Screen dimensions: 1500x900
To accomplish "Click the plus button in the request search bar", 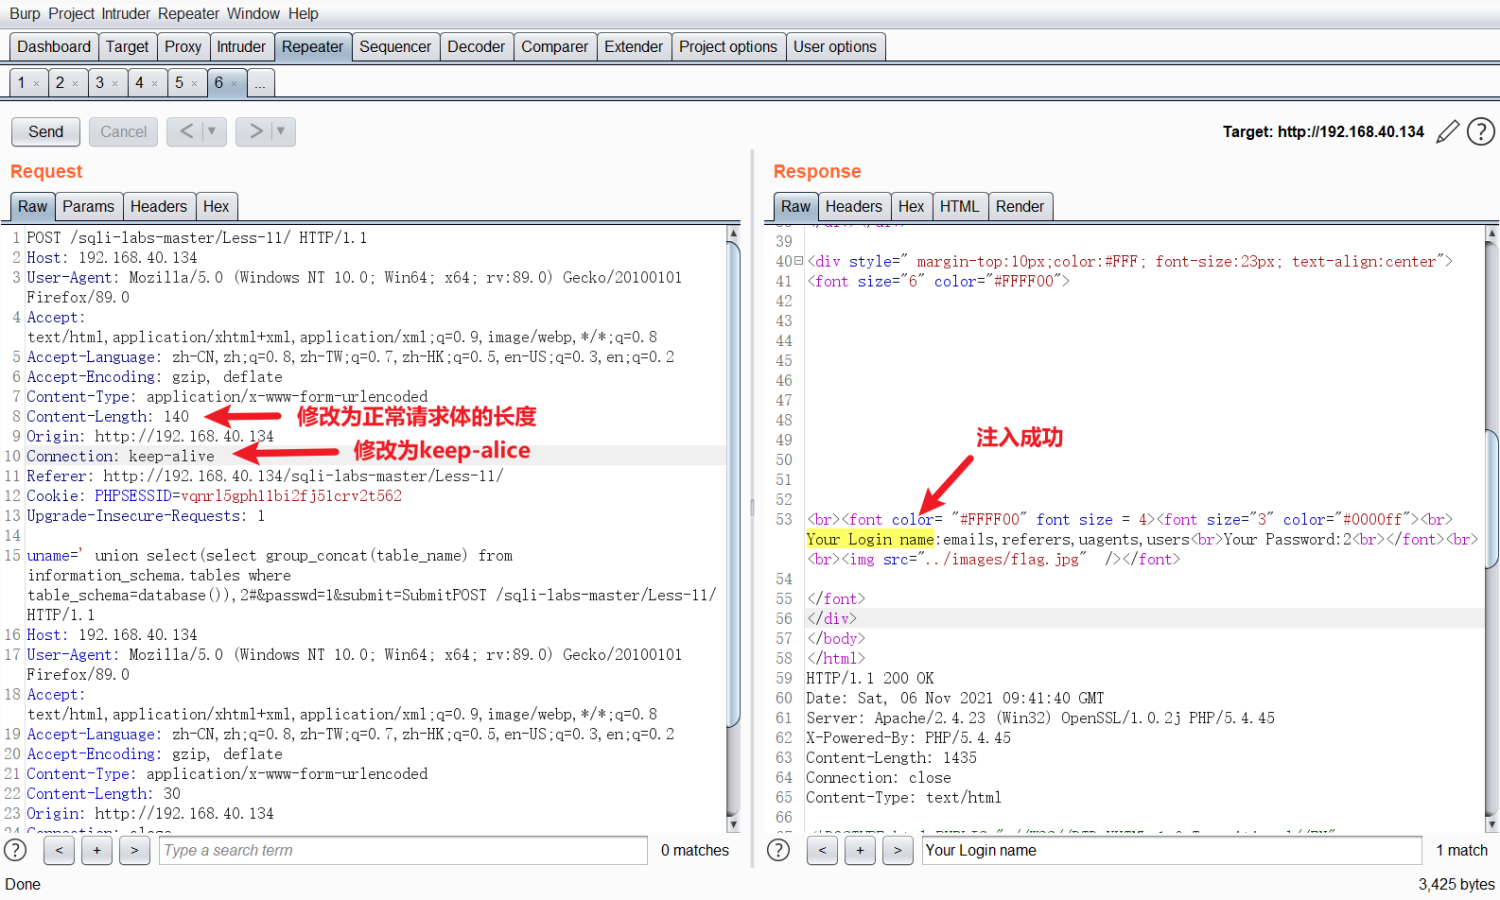I will (x=97, y=850).
